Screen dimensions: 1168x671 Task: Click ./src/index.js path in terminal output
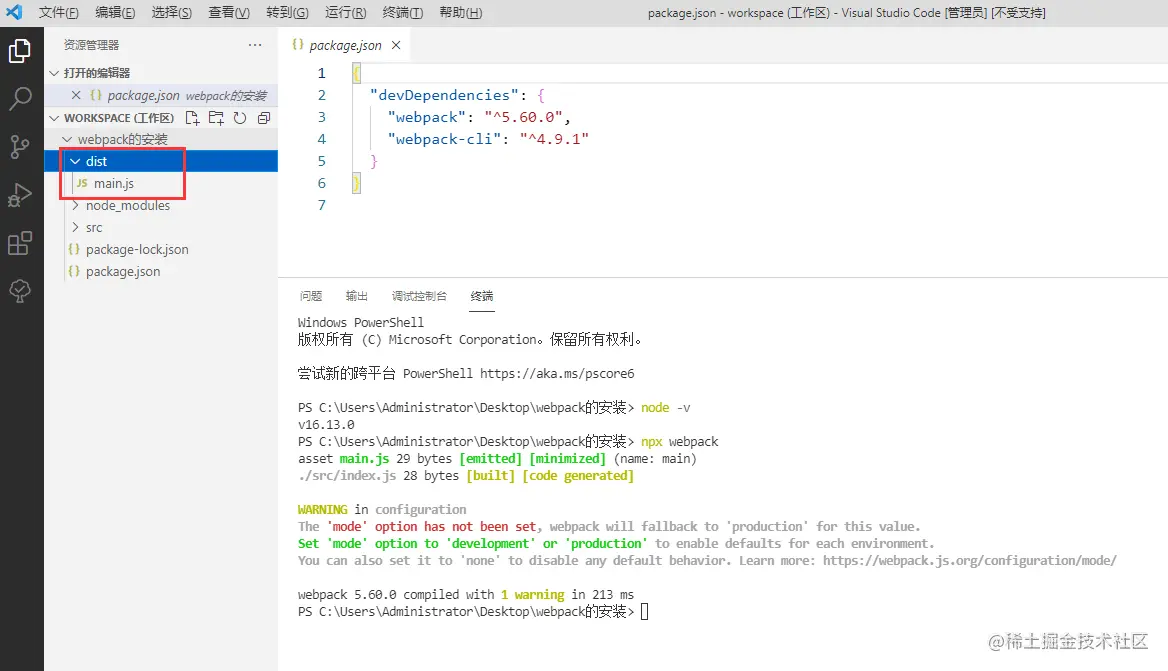(347, 476)
